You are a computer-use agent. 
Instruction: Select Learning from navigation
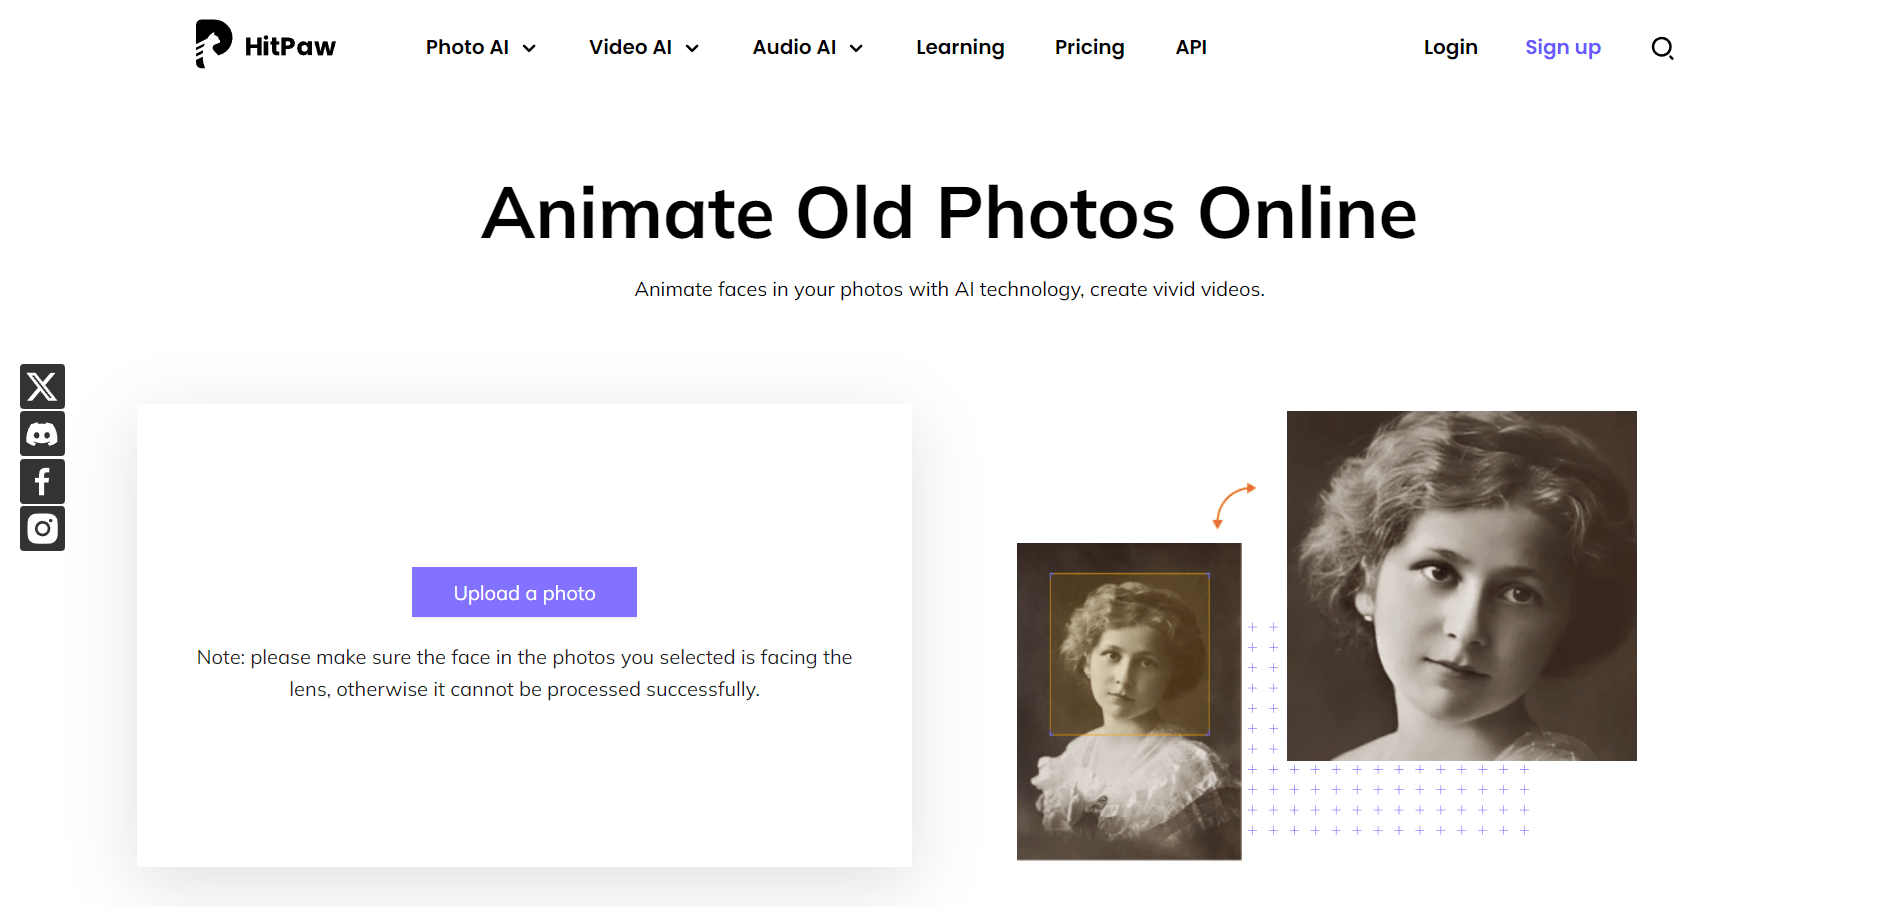pyautogui.click(x=960, y=47)
